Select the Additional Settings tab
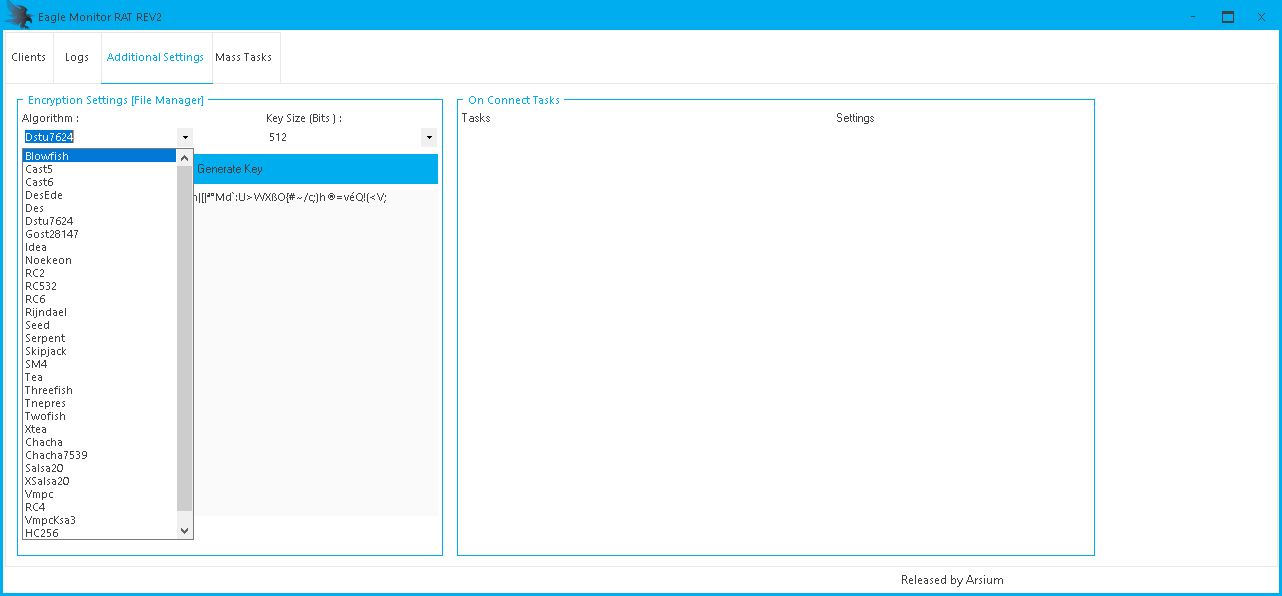The height and width of the screenshot is (596, 1282). tap(155, 58)
